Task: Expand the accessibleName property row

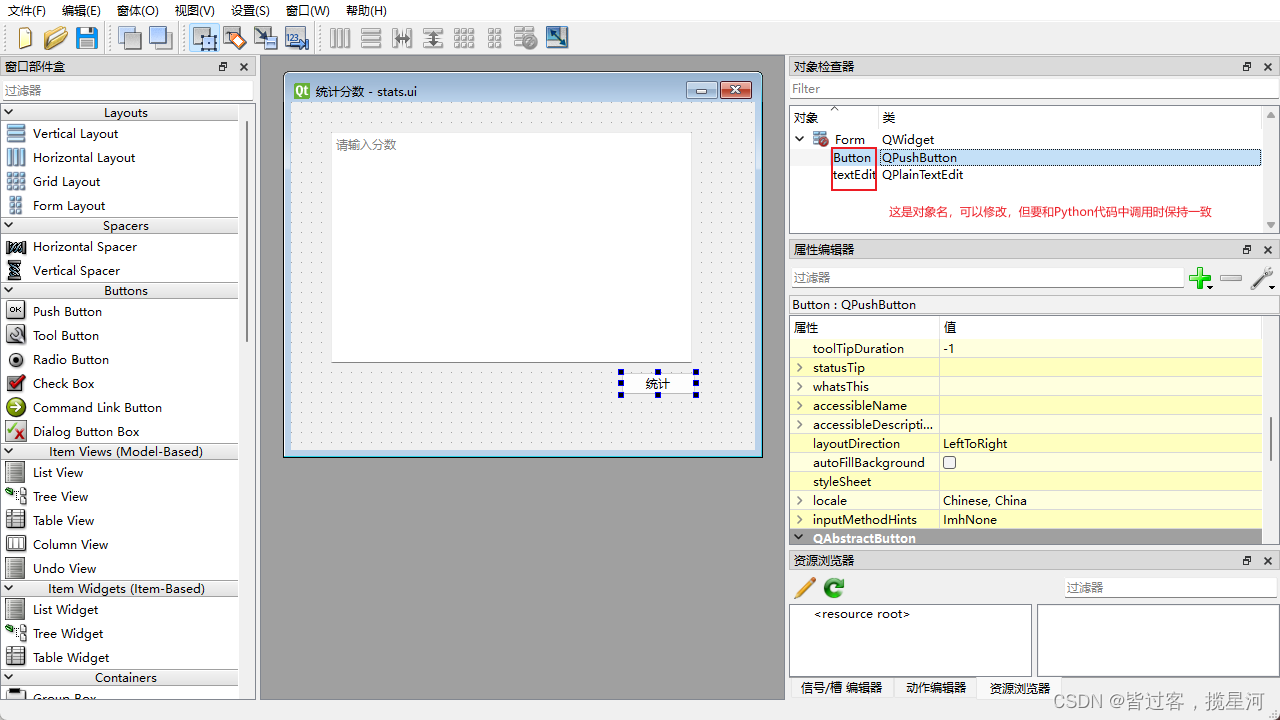Action: click(799, 406)
